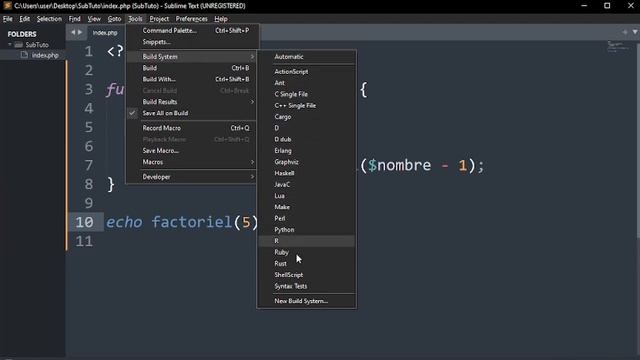Select ActionScript build system
The height and width of the screenshot is (360, 640).
pyautogui.click(x=307, y=71)
